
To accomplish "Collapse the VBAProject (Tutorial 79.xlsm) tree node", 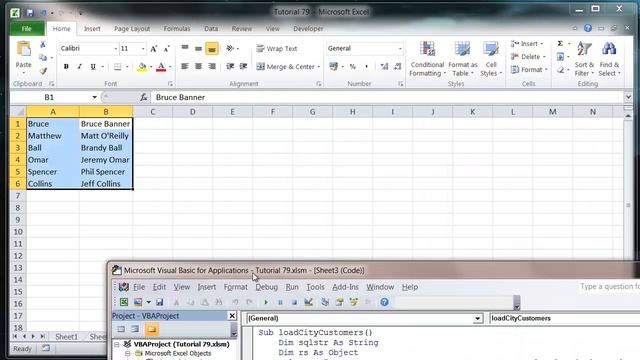I will (x=117, y=344).
